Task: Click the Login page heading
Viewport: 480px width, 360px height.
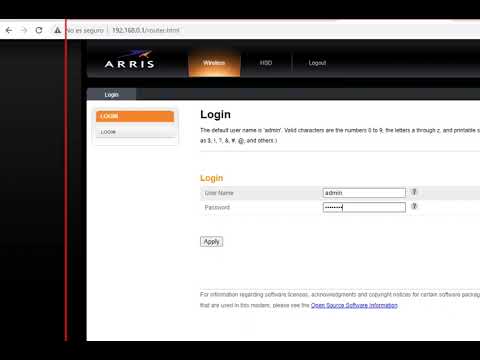Action: pos(215,115)
